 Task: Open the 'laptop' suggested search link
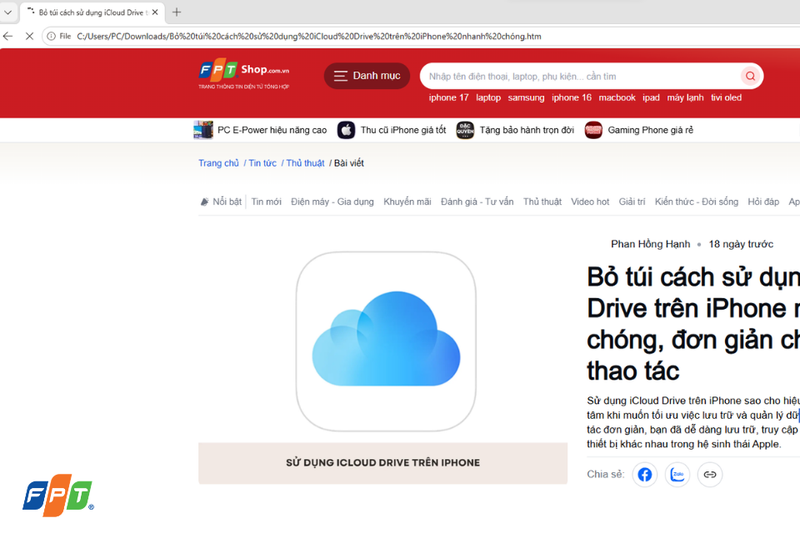[488, 97]
